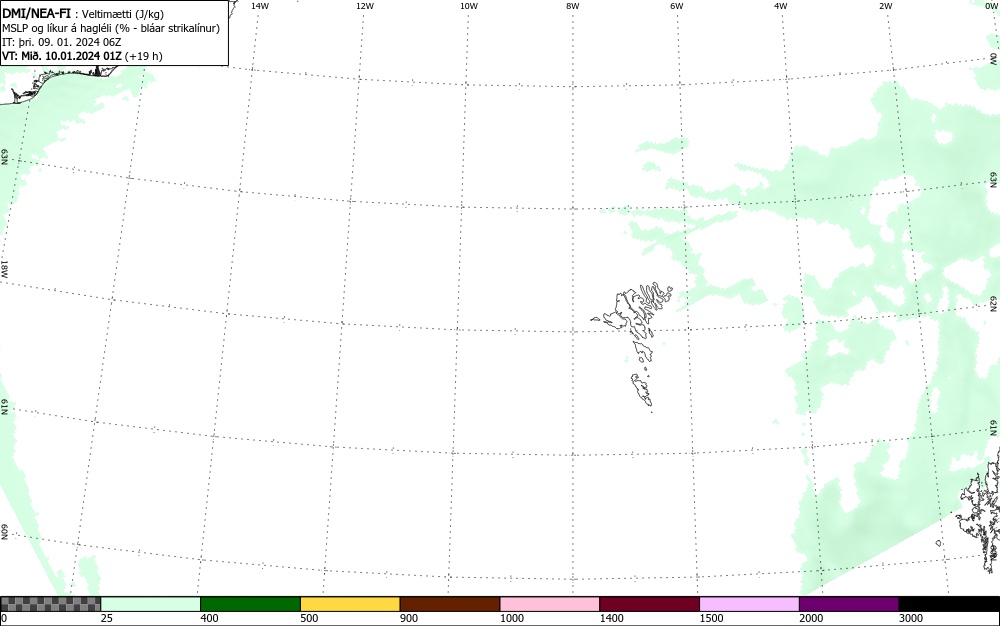
Task: Click the light violet 1500–2000 legend swatch
Action: pyautogui.click(x=749, y=604)
